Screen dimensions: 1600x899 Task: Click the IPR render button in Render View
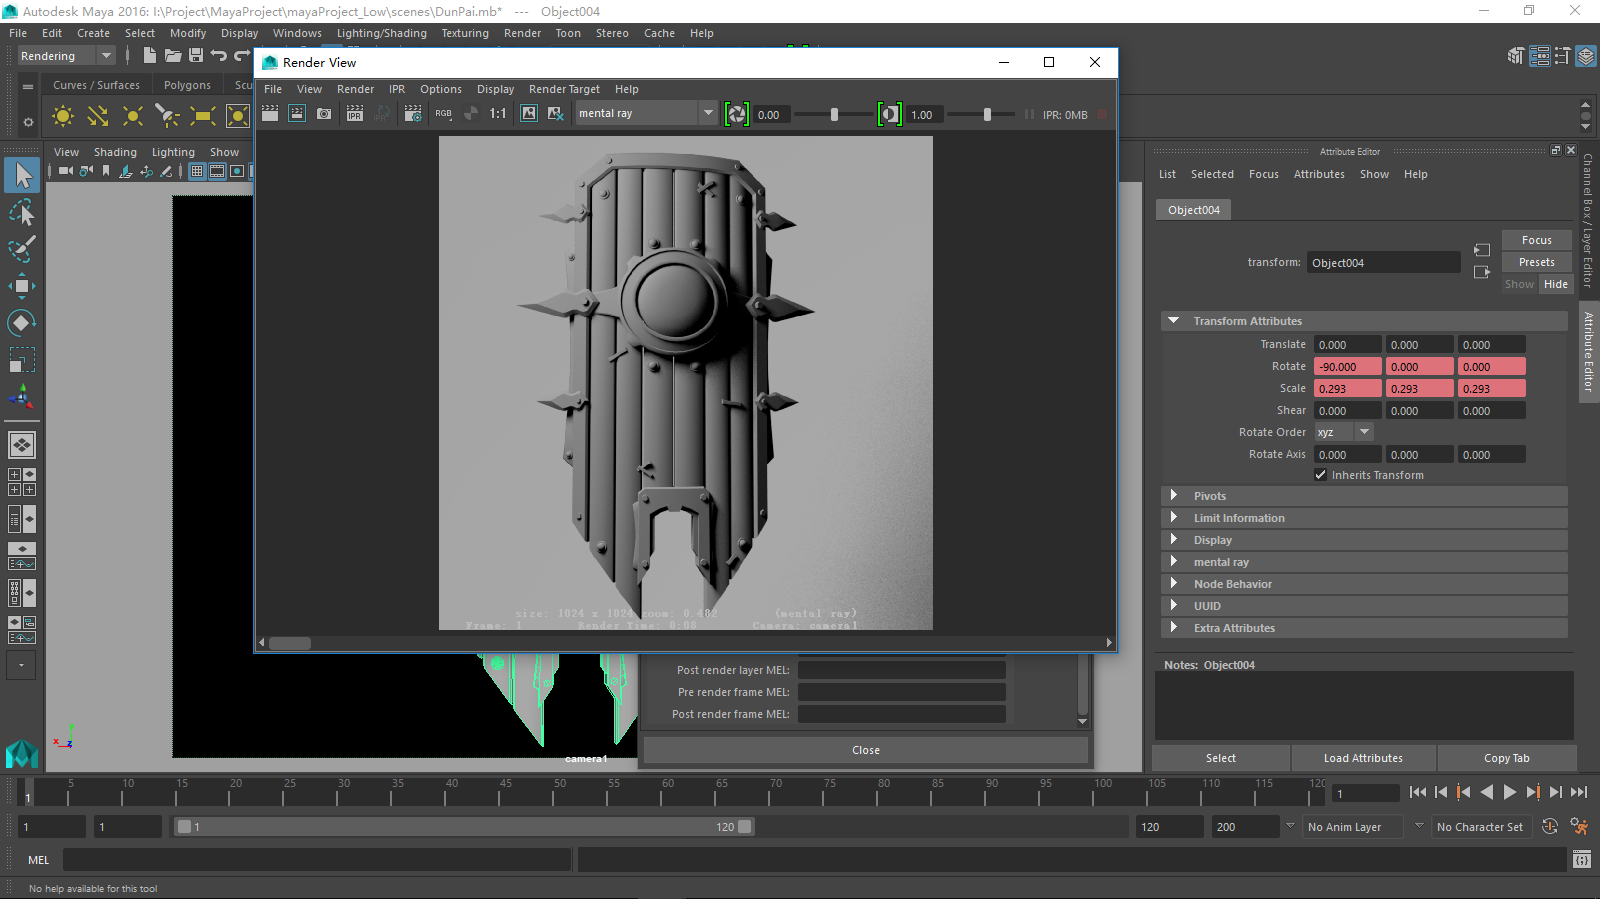pyautogui.click(x=354, y=114)
